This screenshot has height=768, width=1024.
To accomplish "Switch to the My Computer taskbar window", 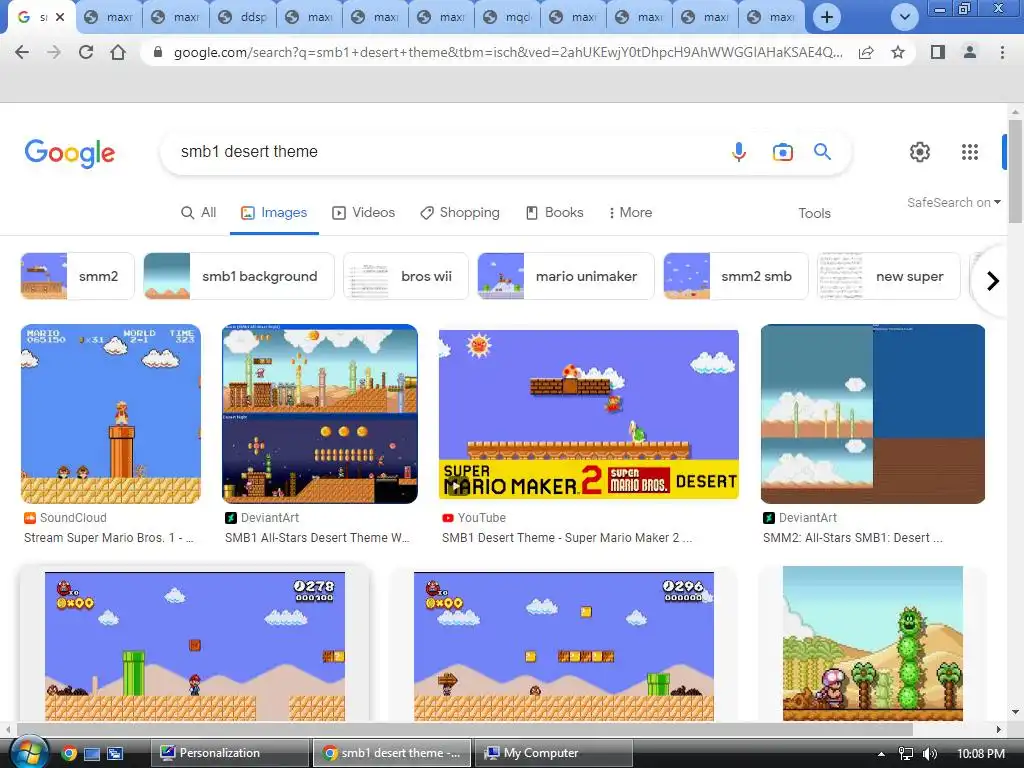I will click(554, 753).
